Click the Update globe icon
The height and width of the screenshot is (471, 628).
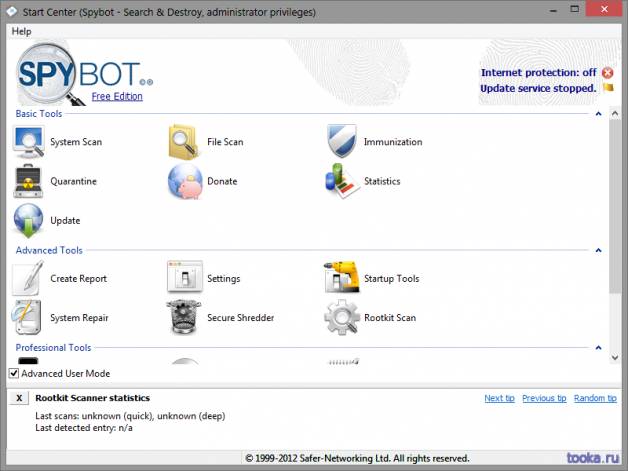coord(28,220)
